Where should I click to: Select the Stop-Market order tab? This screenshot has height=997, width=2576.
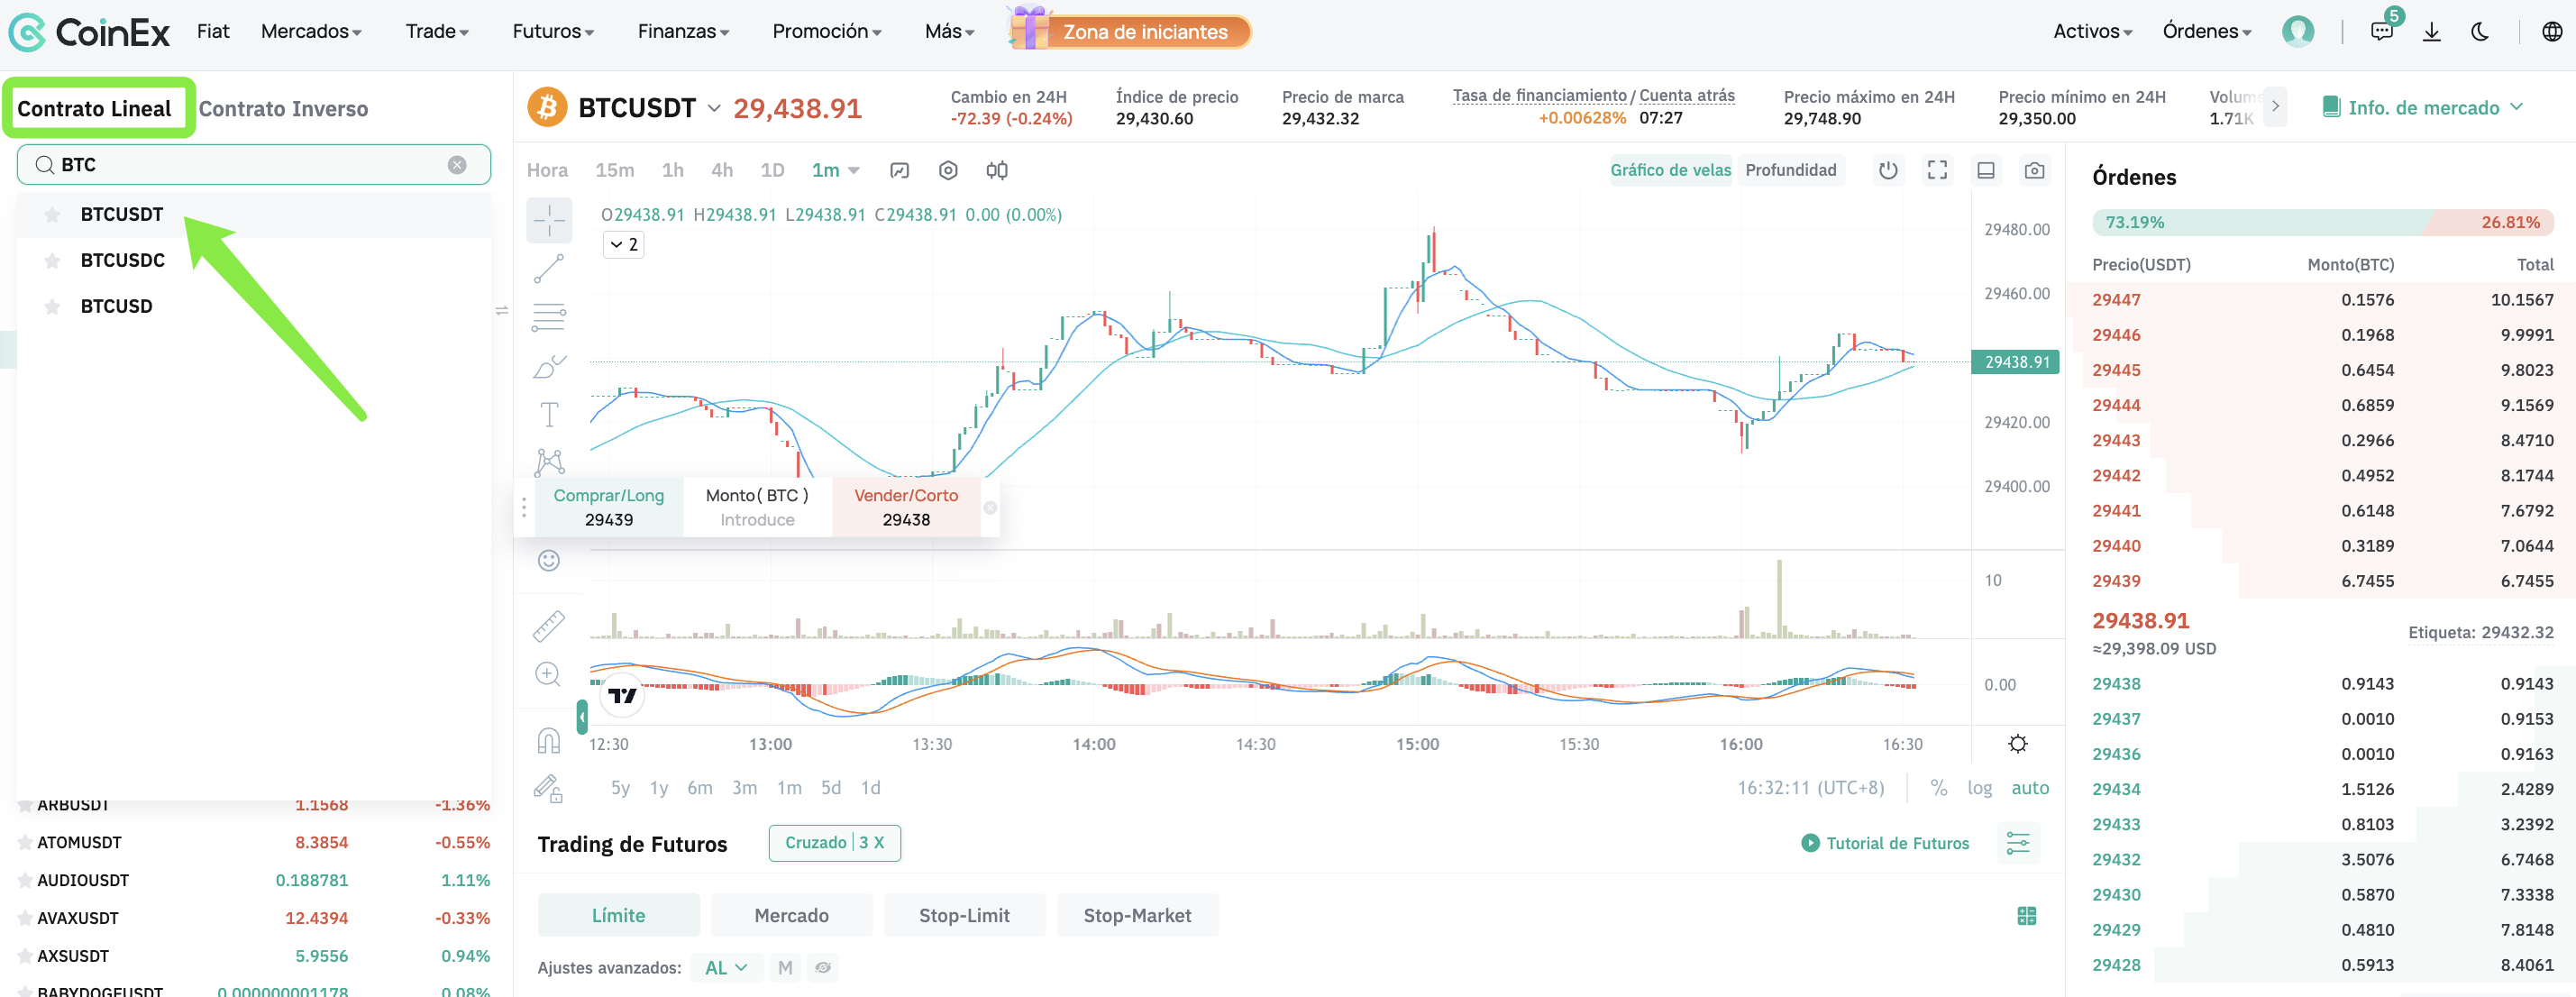click(1137, 916)
